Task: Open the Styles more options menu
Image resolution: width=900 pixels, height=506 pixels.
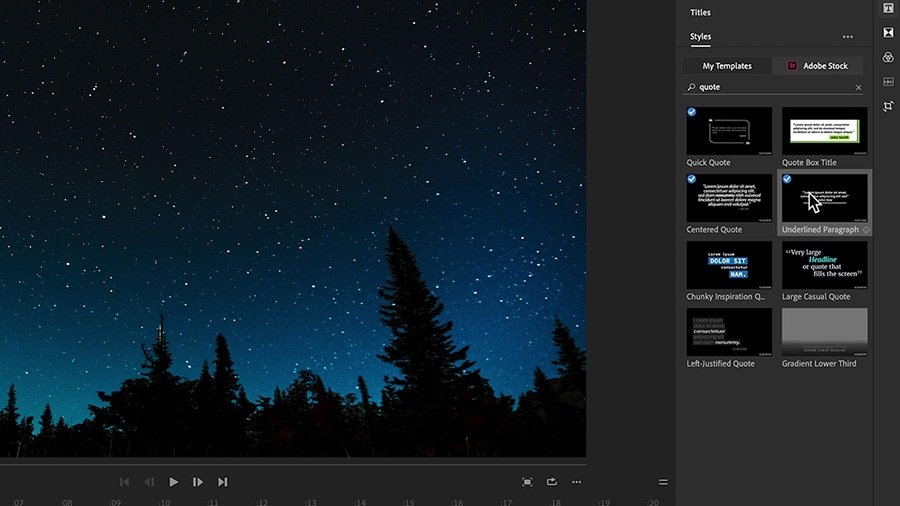Action: point(848,37)
